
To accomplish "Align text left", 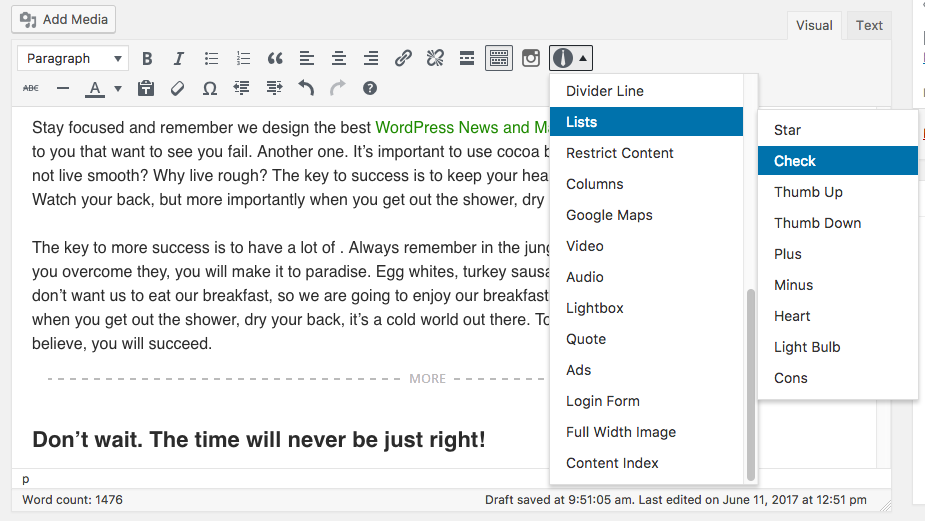I will (307, 58).
